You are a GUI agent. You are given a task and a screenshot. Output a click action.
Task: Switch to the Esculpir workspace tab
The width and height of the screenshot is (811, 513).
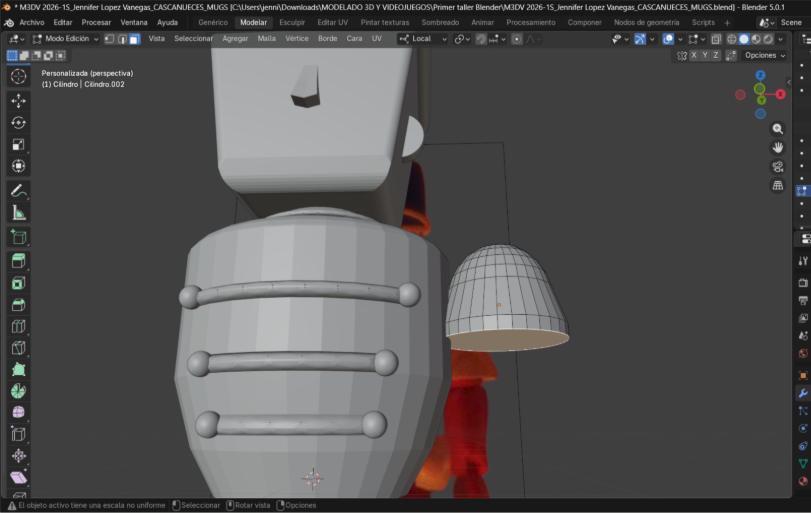292,22
